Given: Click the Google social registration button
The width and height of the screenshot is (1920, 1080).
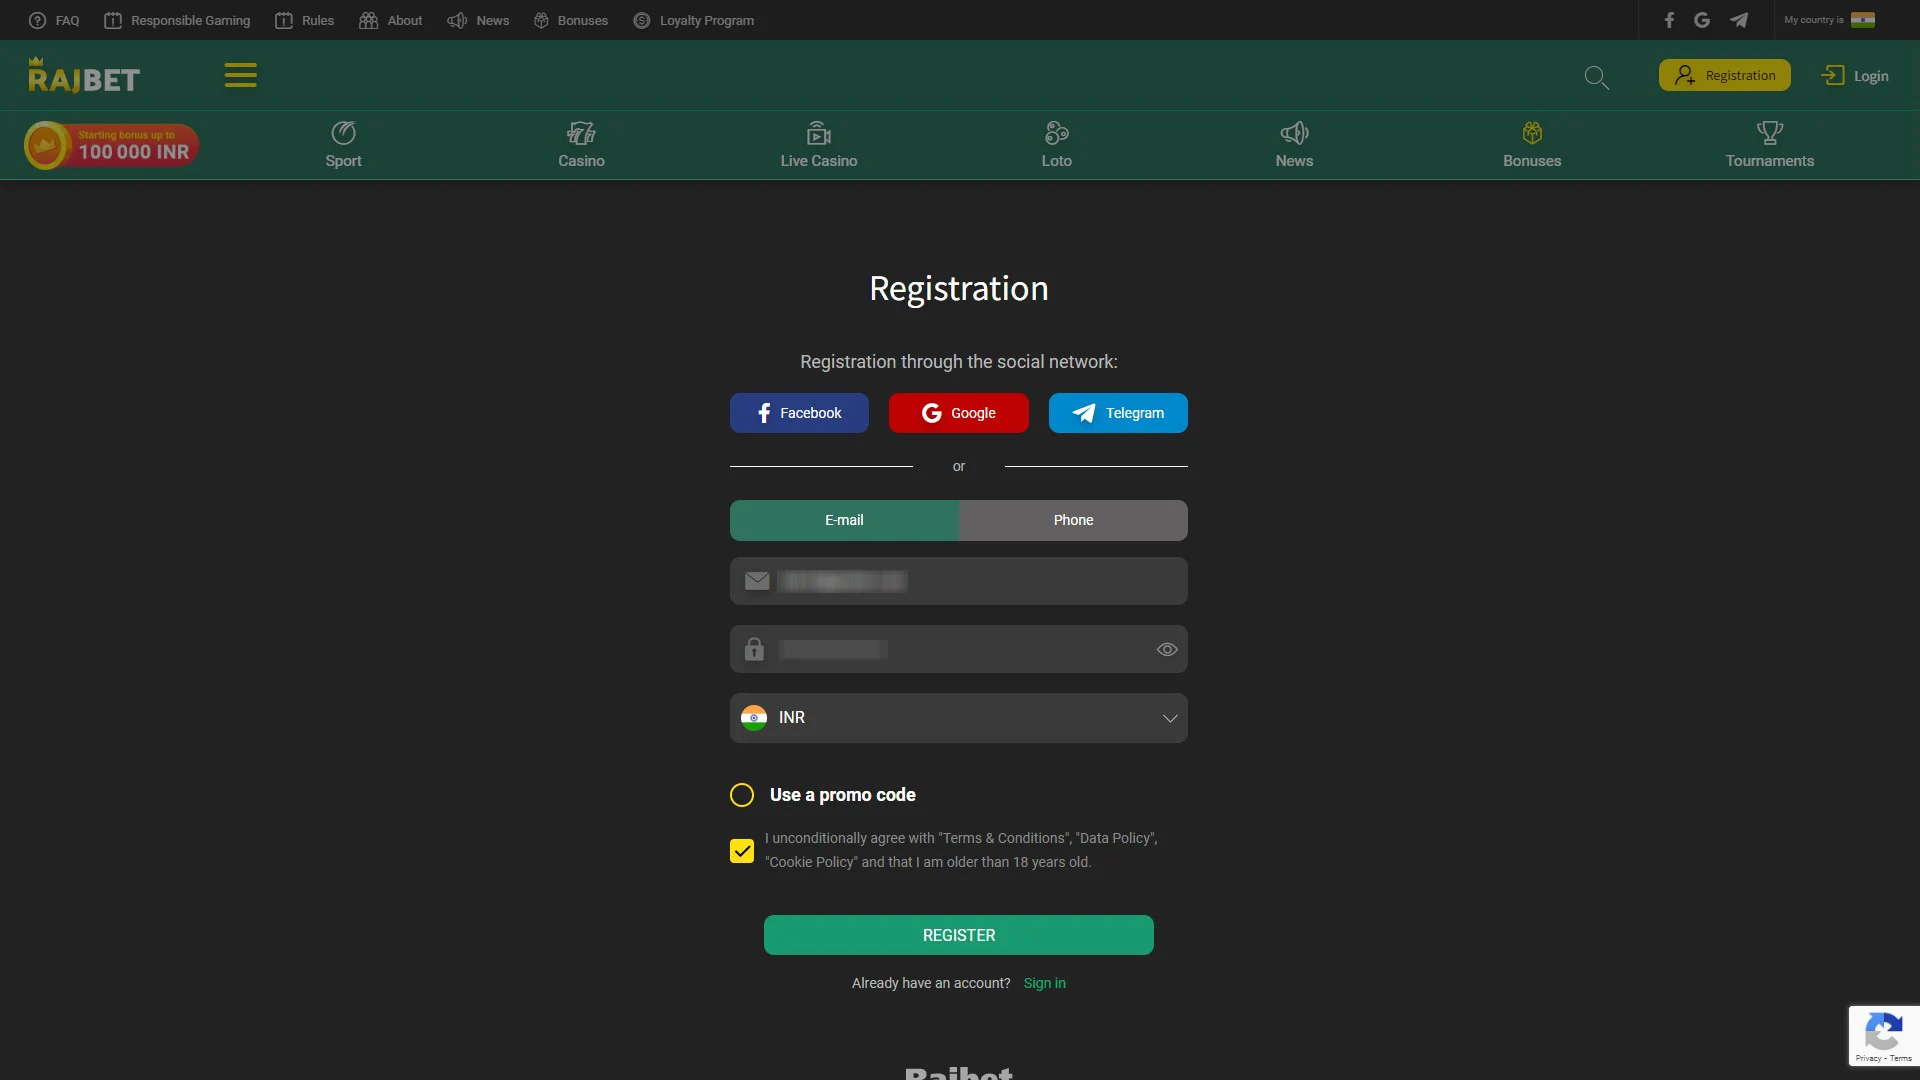Looking at the screenshot, I should tap(959, 413).
